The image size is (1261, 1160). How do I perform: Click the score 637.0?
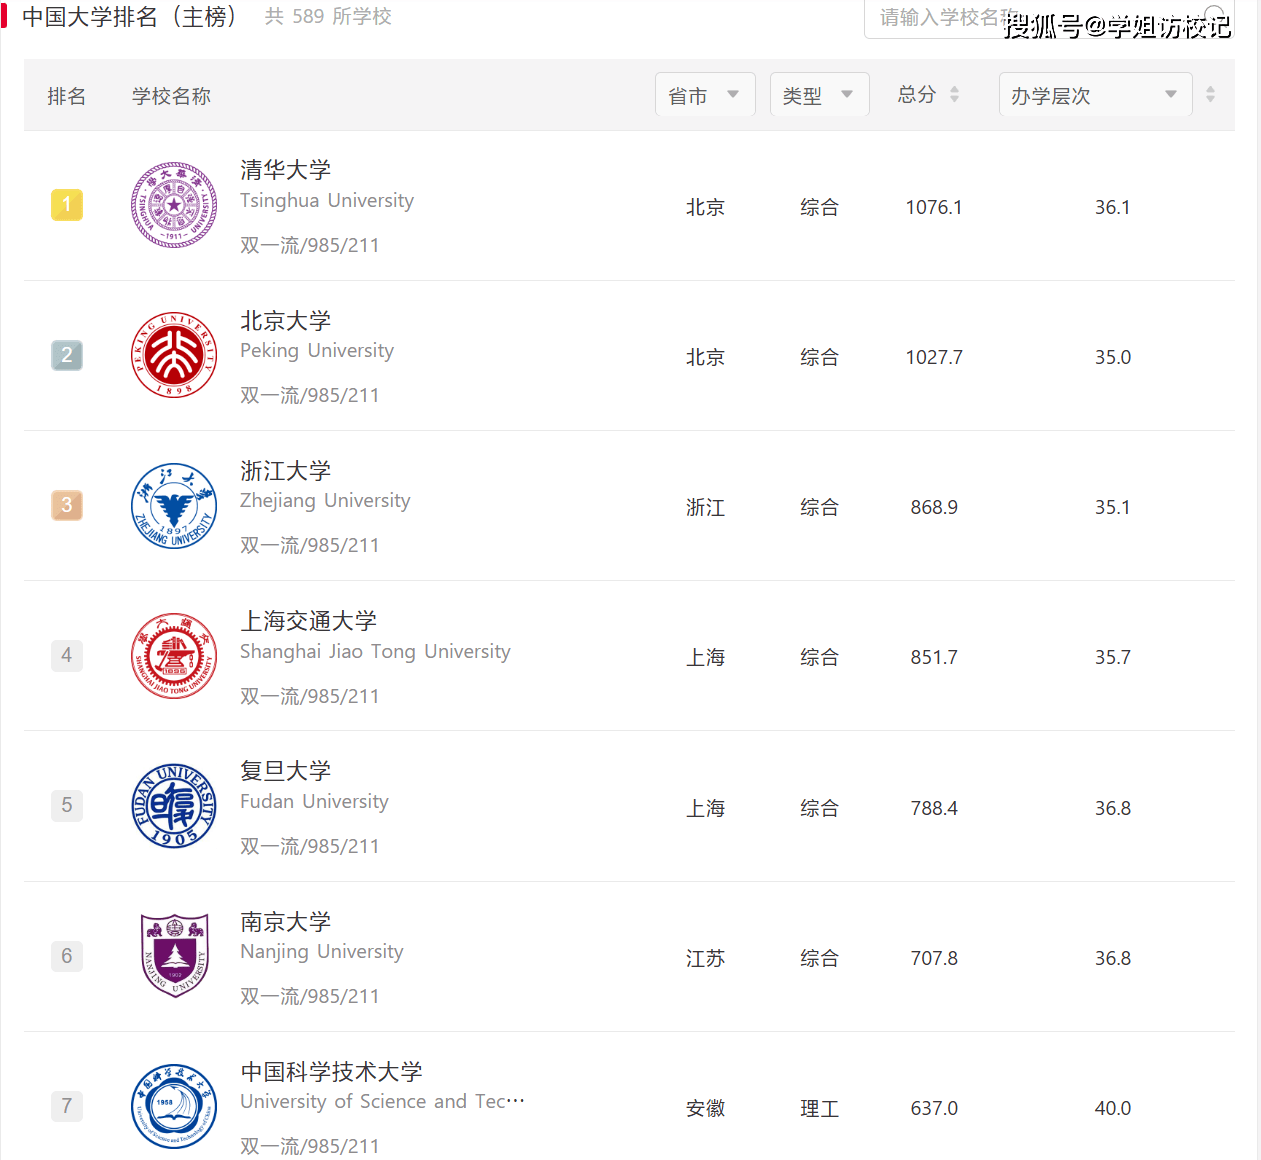click(x=934, y=1108)
